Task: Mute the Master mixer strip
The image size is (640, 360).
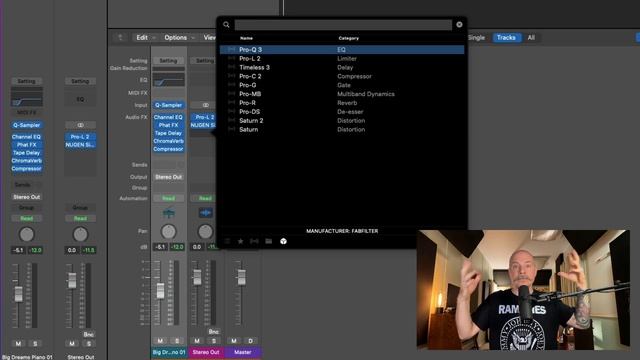Action: pos(233,340)
